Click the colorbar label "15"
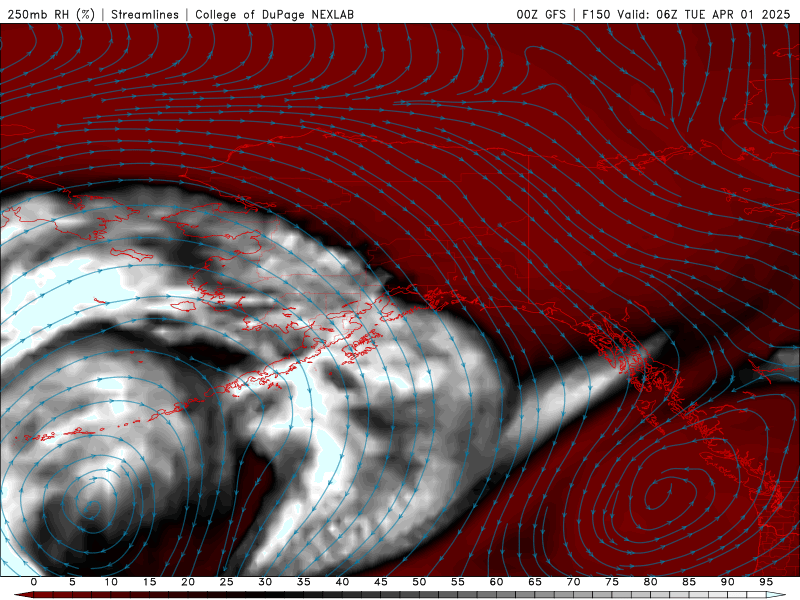This screenshot has width=800, height=600. pyautogui.click(x=149, y=582)
